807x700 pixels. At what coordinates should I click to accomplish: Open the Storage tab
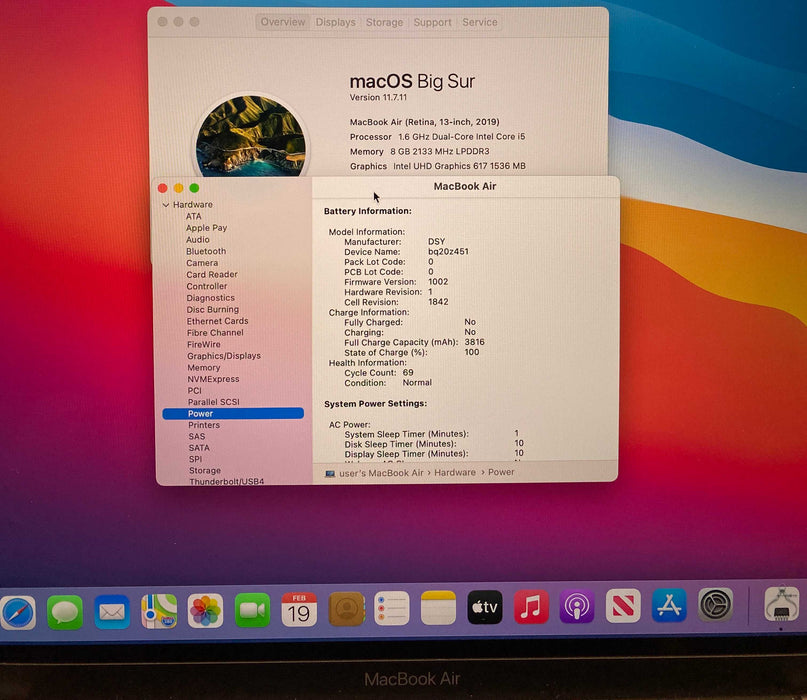(x=384, y=22)
